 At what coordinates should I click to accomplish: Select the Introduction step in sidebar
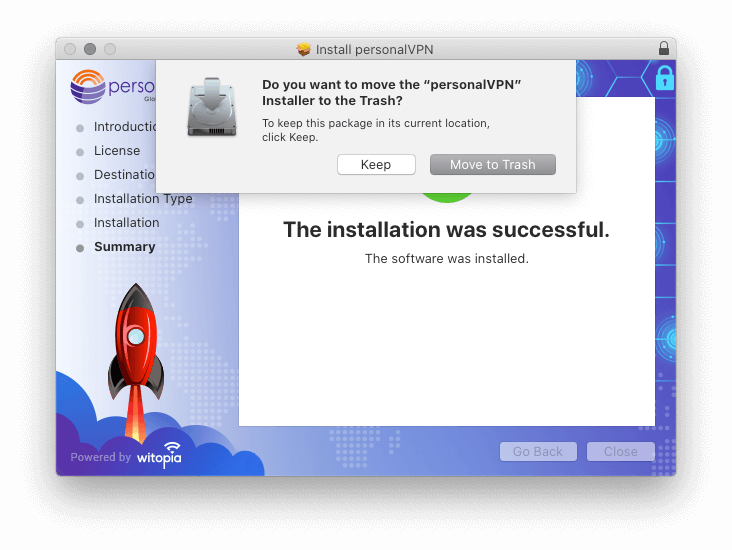tap(125, 127)
